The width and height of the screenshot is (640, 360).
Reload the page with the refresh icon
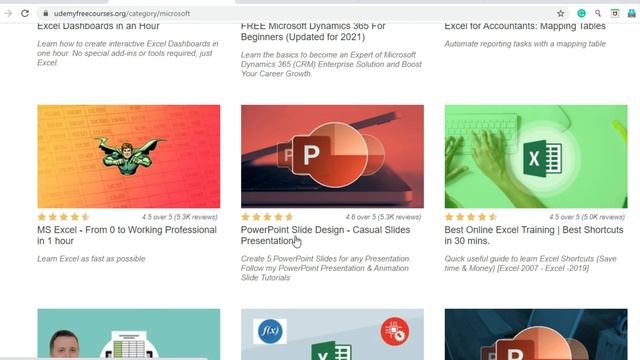[x=25, y=13]
